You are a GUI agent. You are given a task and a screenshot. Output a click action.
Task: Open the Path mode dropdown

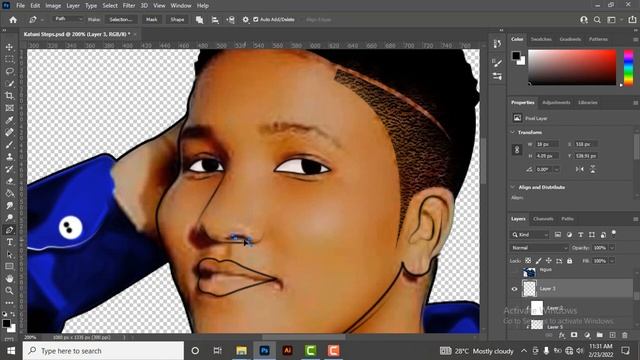pyautogui.click(x=68, y=19)
